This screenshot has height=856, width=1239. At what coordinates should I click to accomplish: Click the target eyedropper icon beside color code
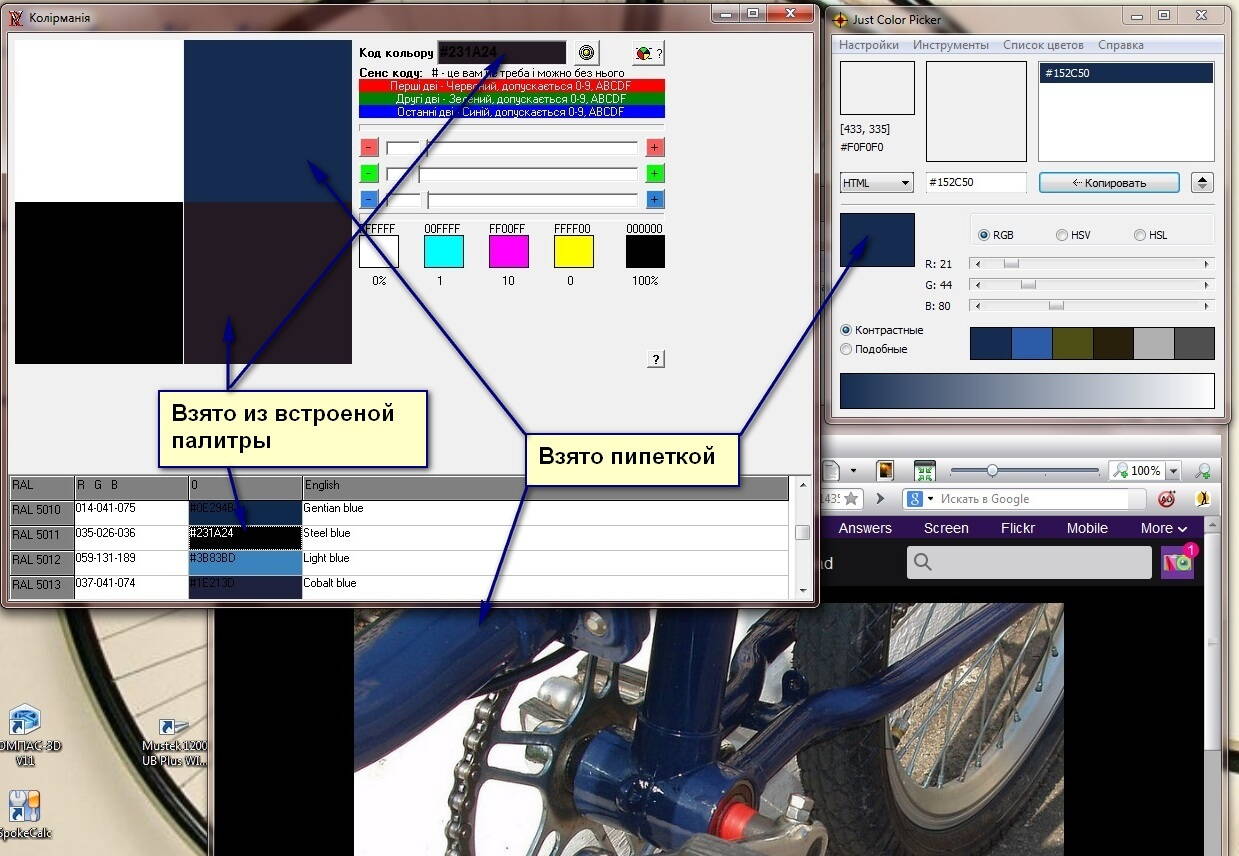pos(587,53)
